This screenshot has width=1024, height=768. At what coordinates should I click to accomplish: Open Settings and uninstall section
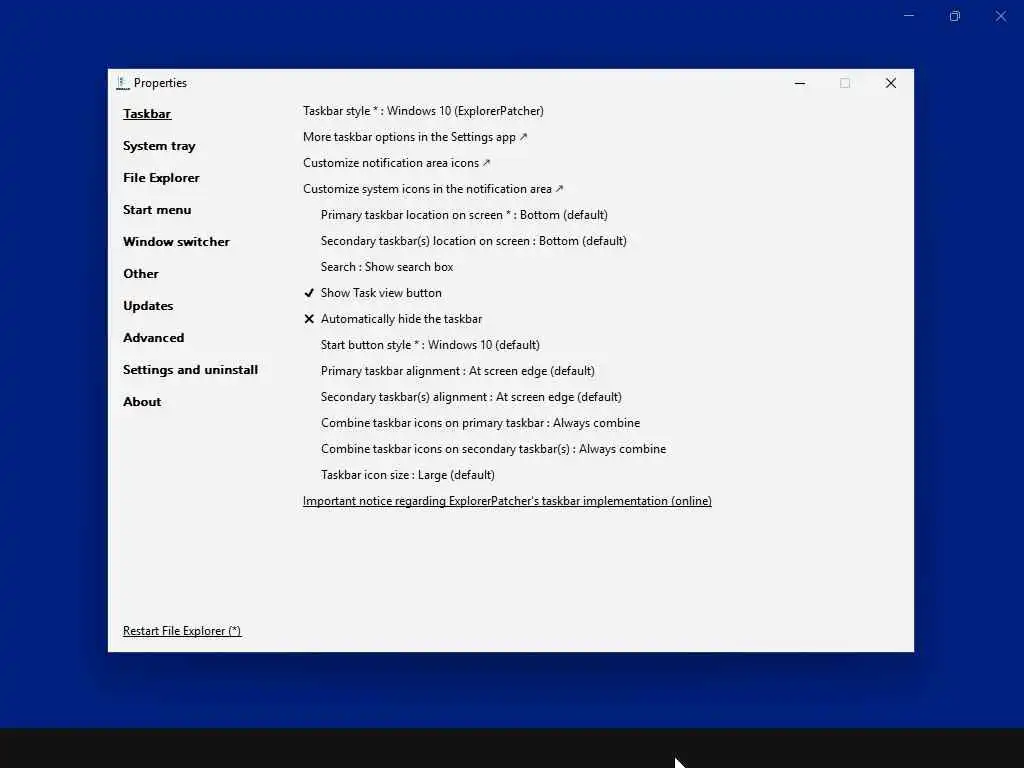[190, 370]
